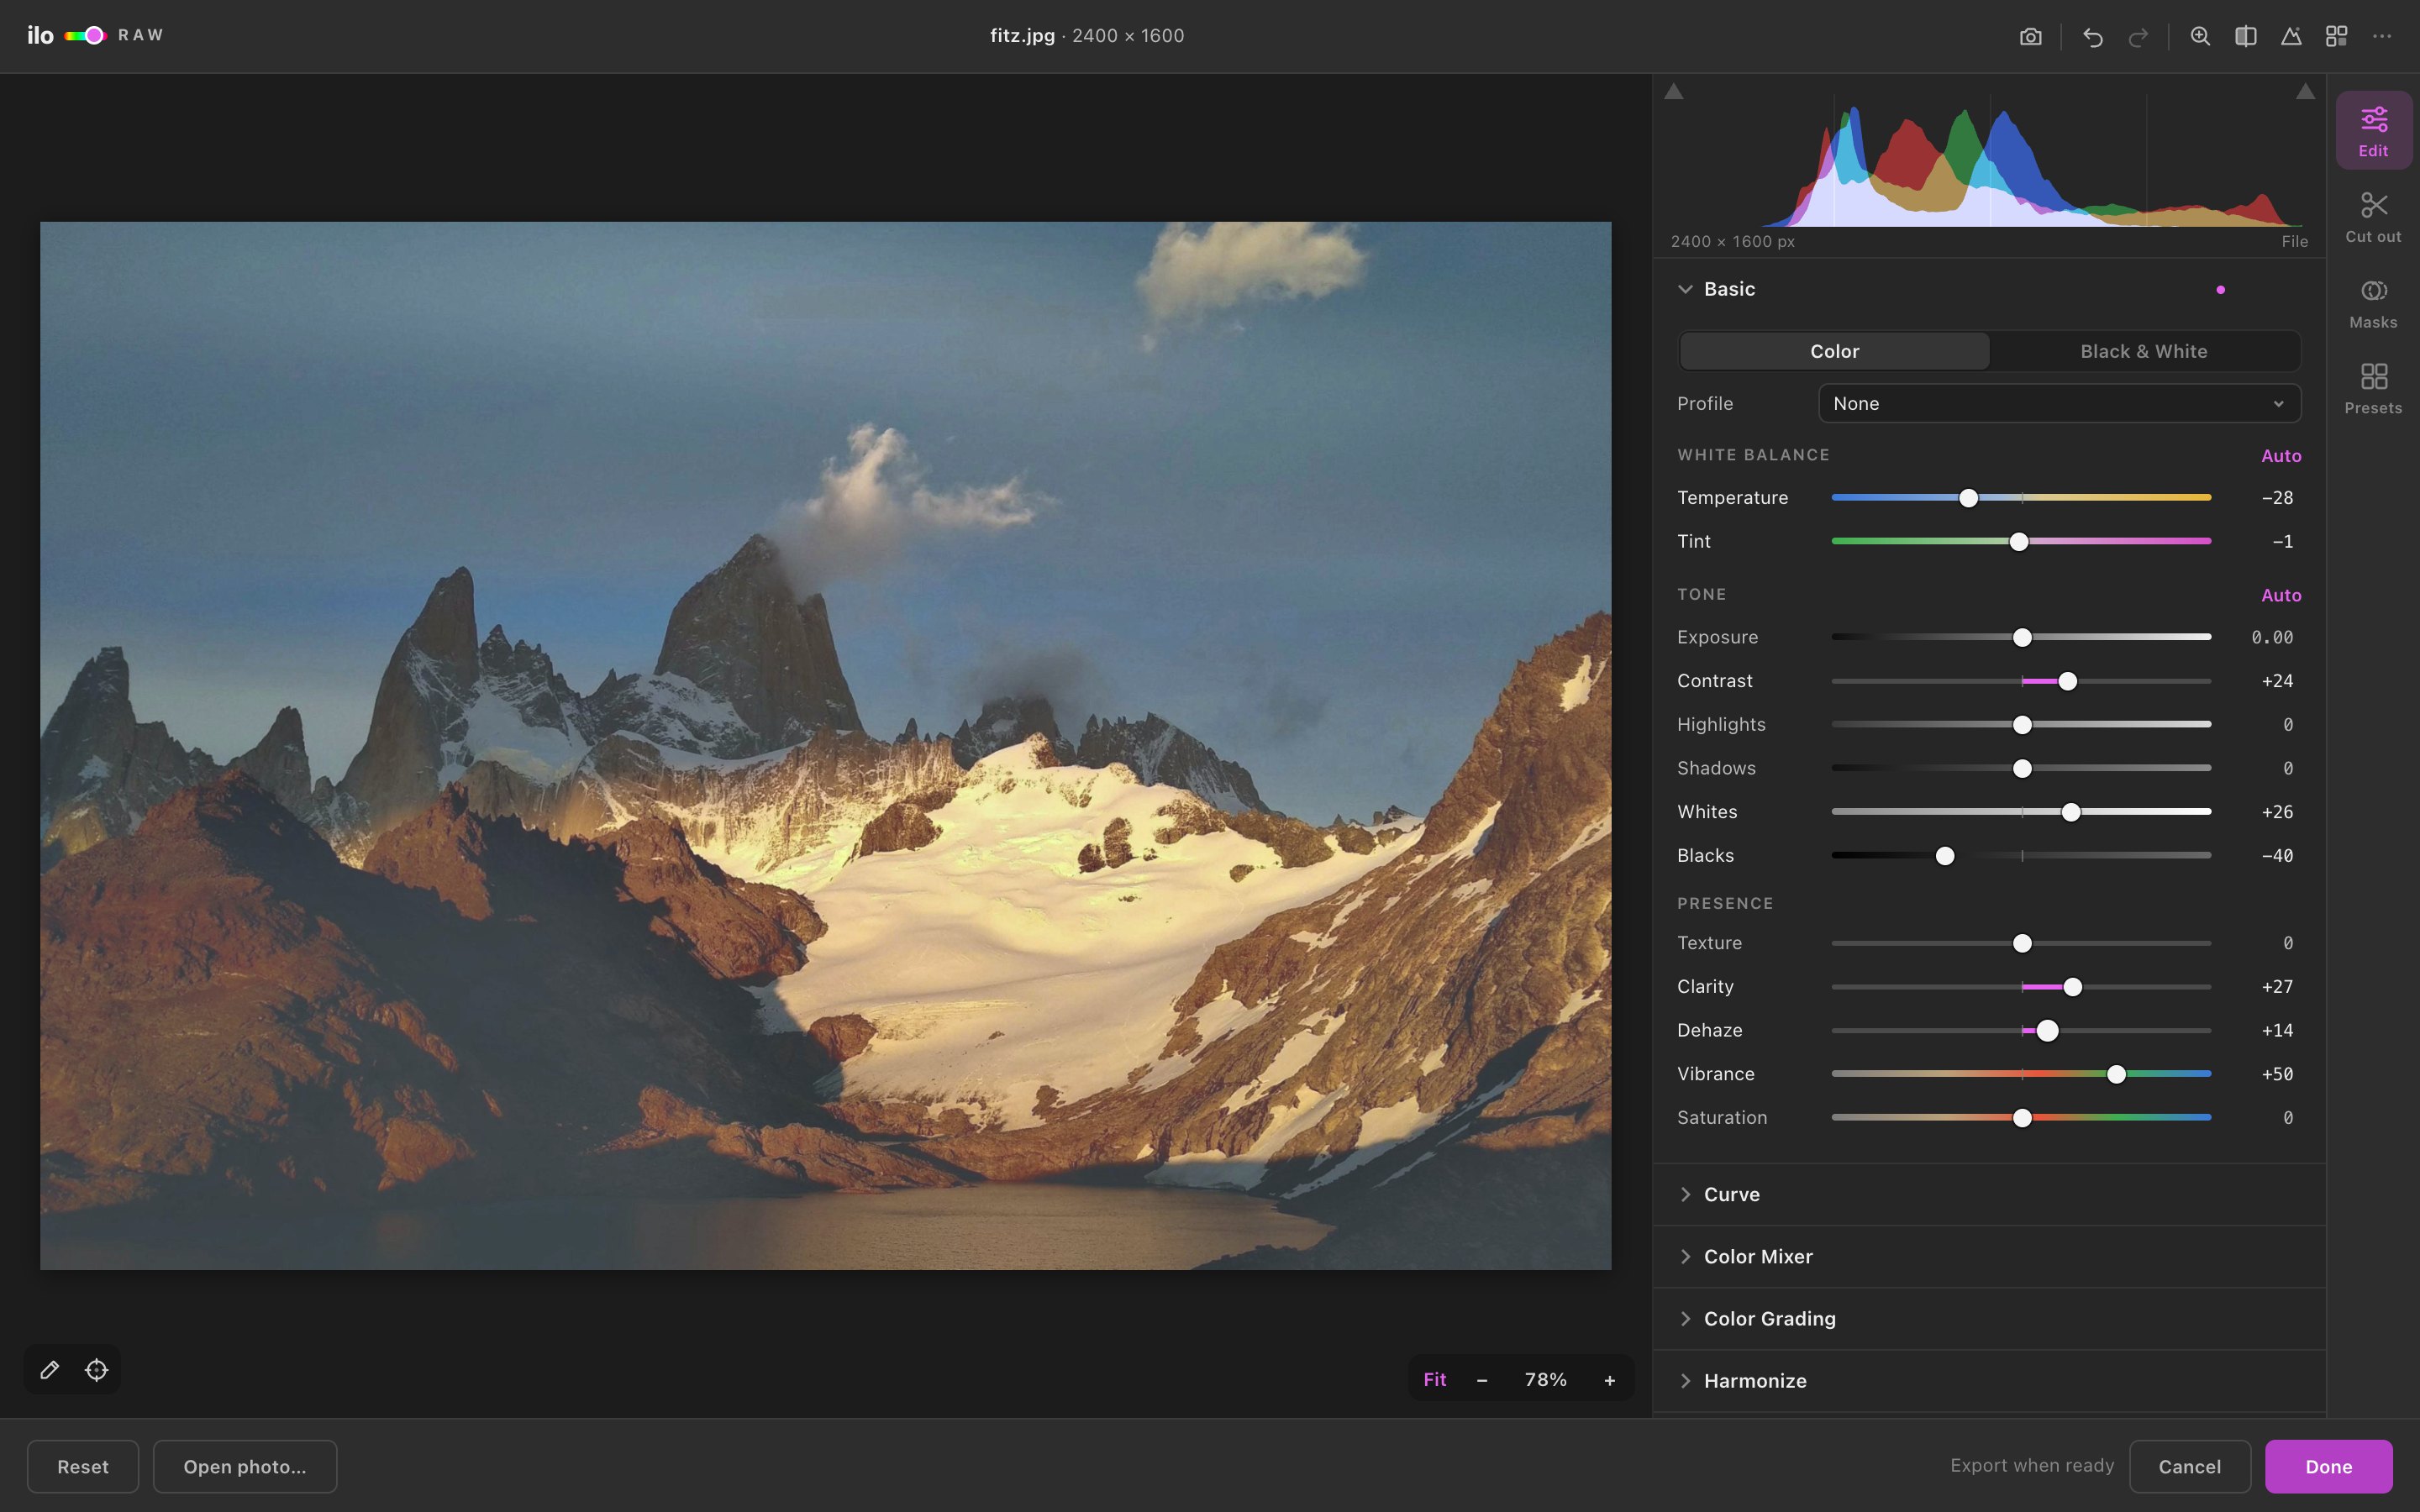2420x1512 pixels.
Task: Click the zoom magnifier icon in toolbar
Action: [x=2200, y=37]
